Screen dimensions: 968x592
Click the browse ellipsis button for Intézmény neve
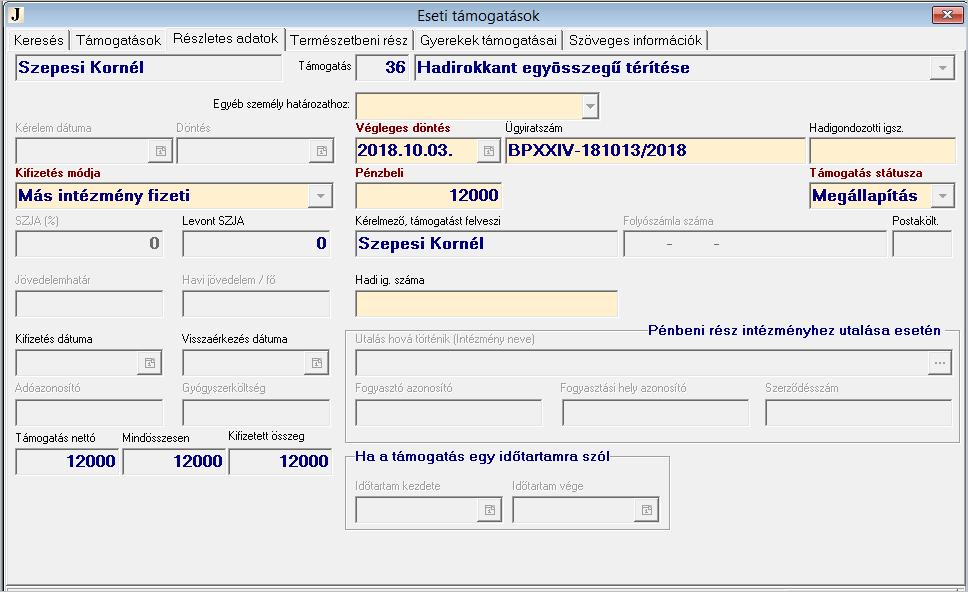pos(940,363)
